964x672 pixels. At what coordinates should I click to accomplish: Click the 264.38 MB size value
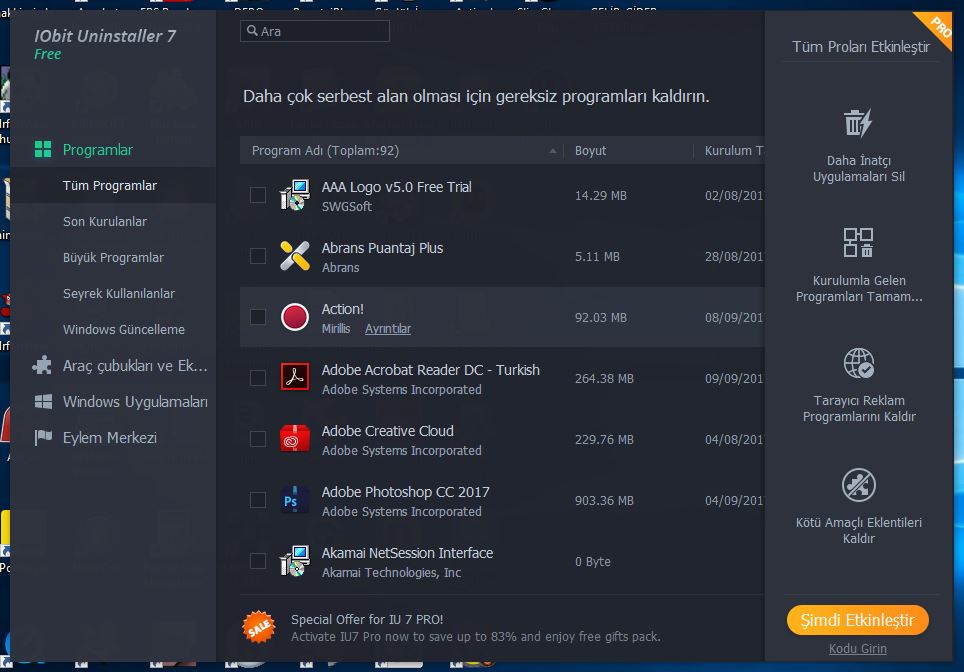[604, 379]
